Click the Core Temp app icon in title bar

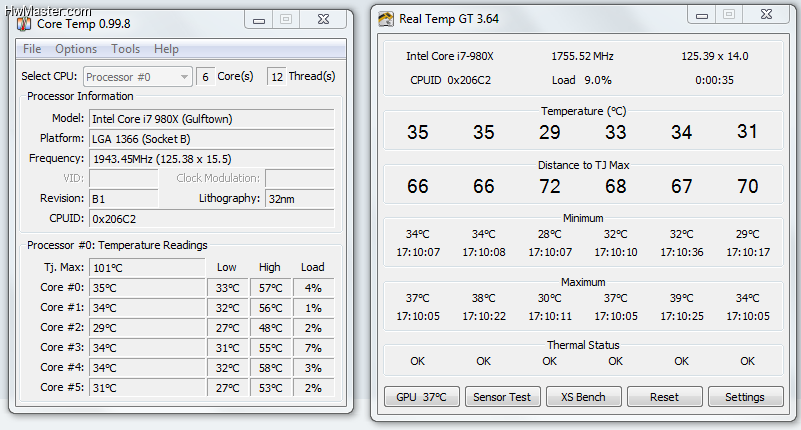(x=24, y=24)
